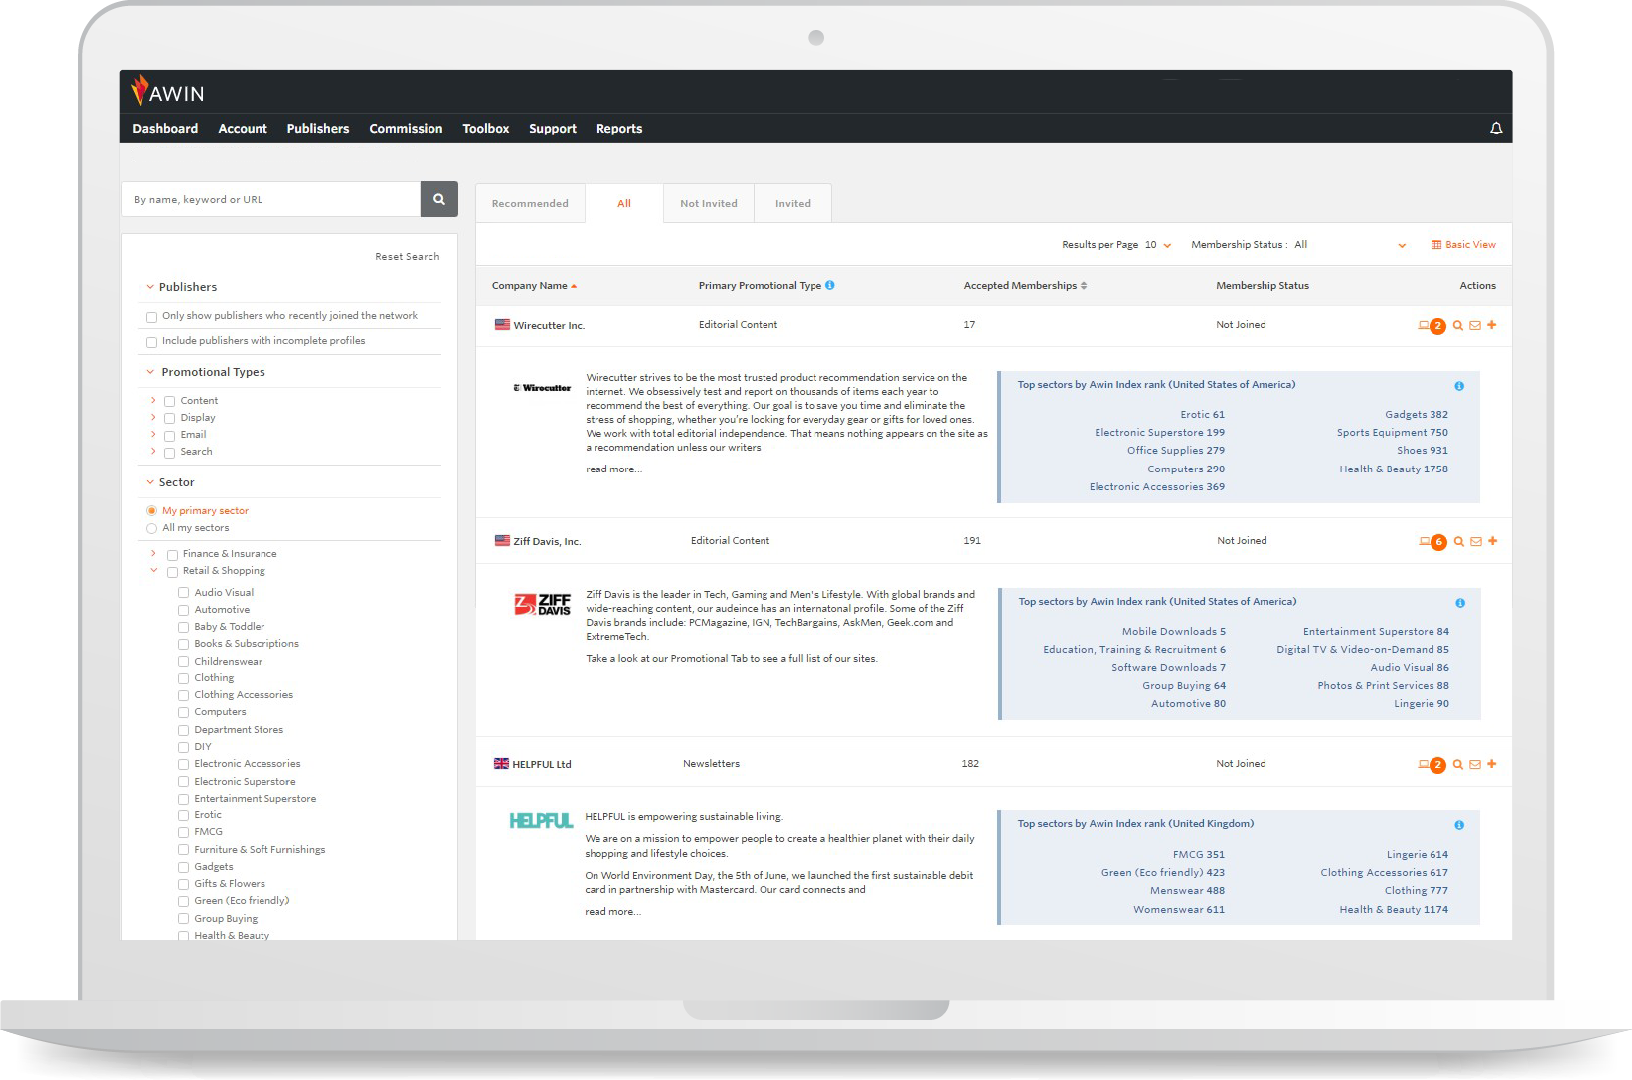Screen dimensions: 1632x1080
Task: Check the Computers sector checkbox
Action: (x=184, y=712)
